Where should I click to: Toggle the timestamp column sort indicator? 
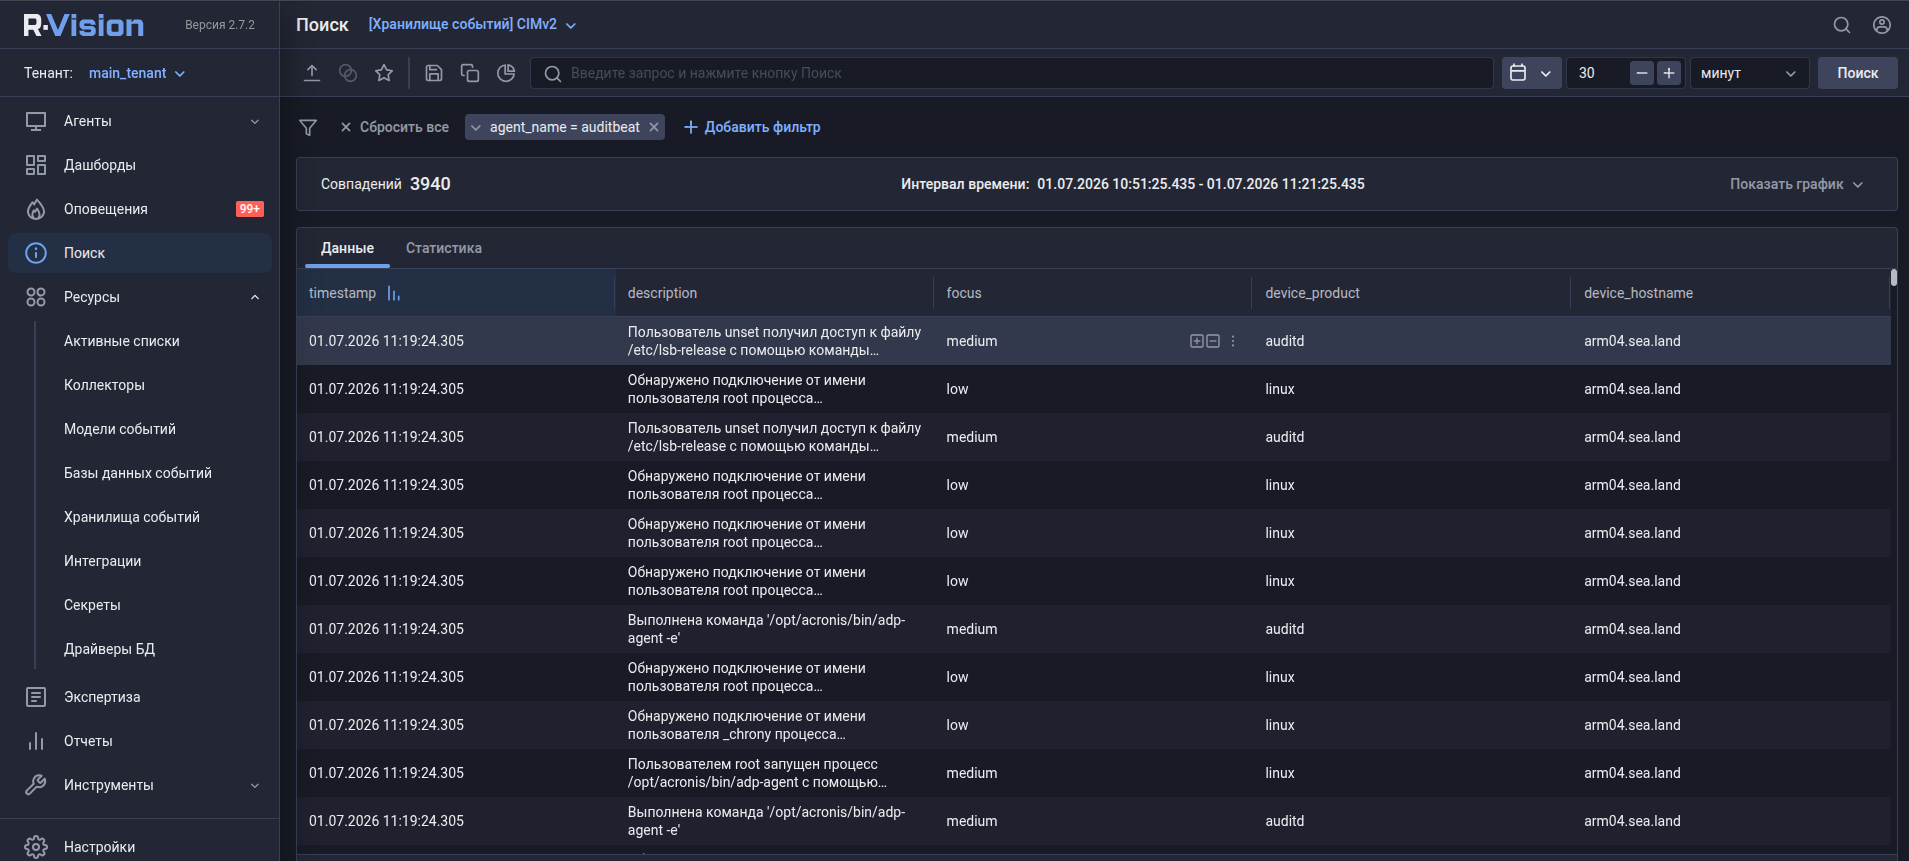point(394,293)
